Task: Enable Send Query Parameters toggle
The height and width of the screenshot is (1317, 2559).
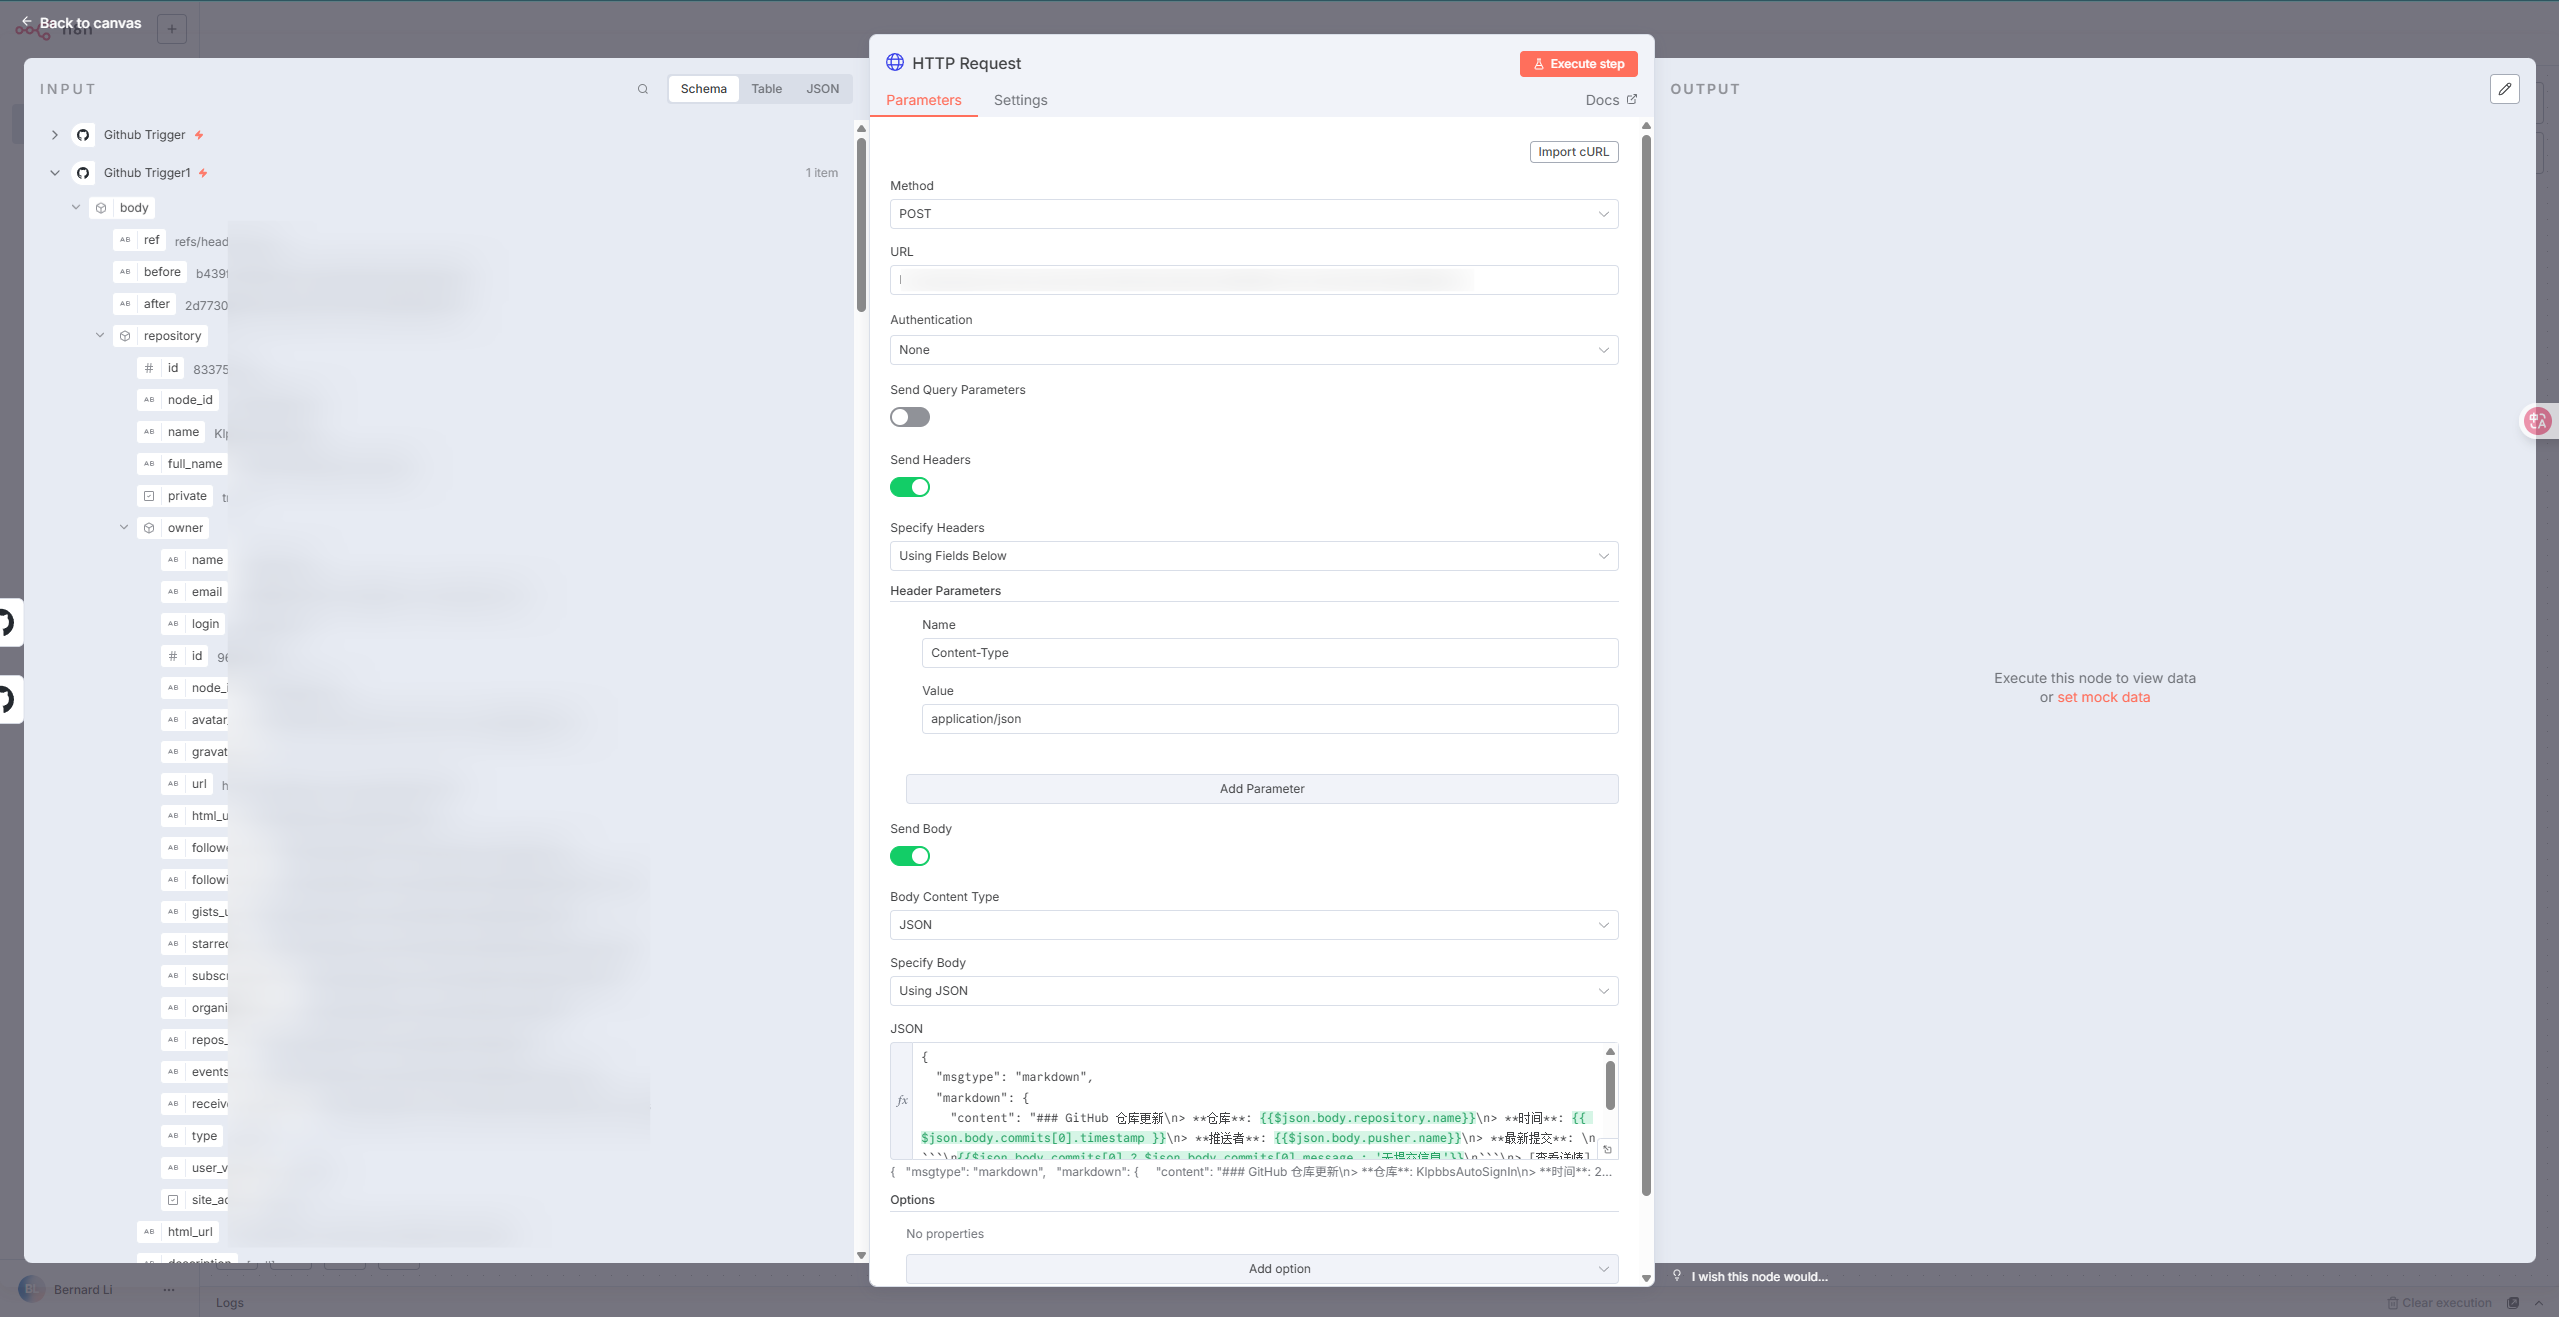Action: pos(910,417)
